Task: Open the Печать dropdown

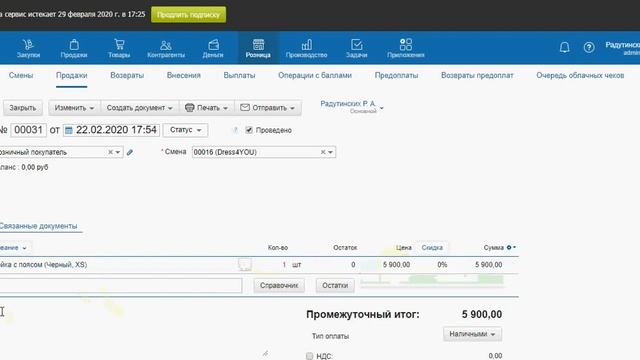Action: pyautogui.click(x=207, y=108)
